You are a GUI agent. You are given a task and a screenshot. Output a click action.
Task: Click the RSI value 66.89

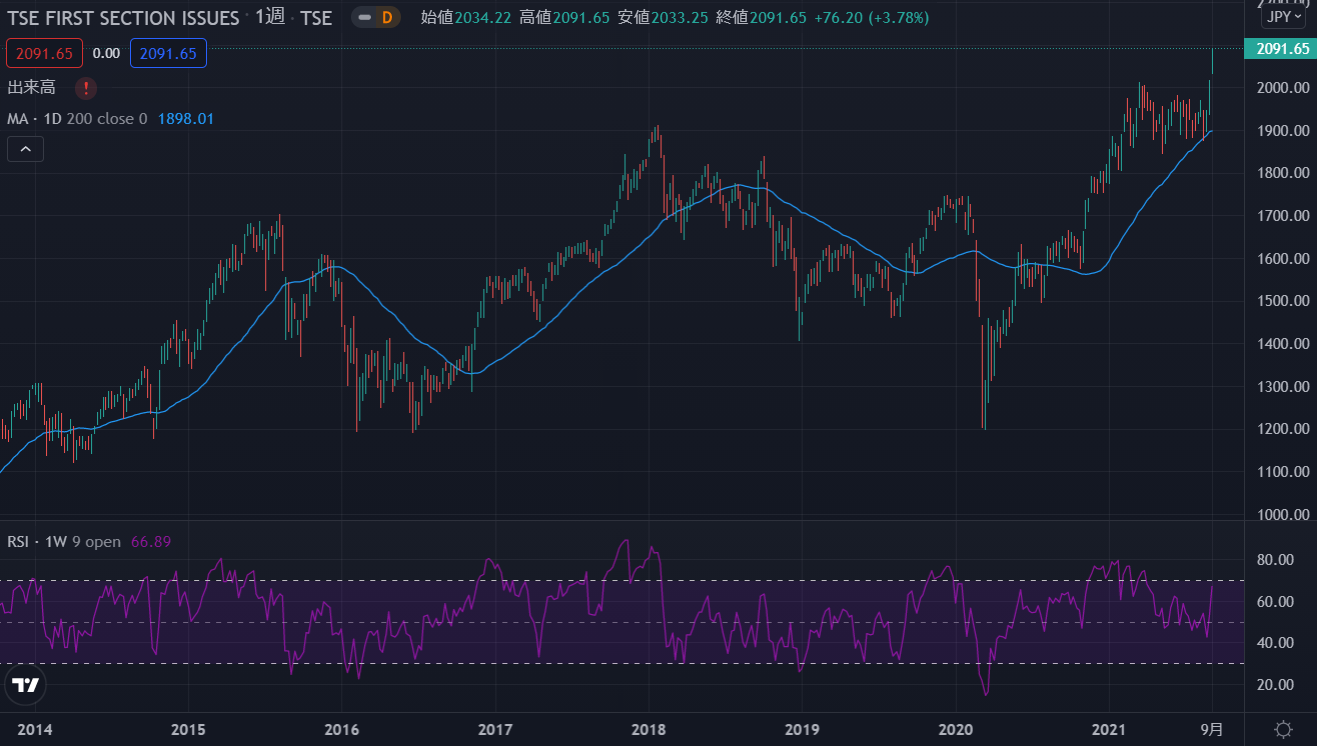click(x=151, y=542)
